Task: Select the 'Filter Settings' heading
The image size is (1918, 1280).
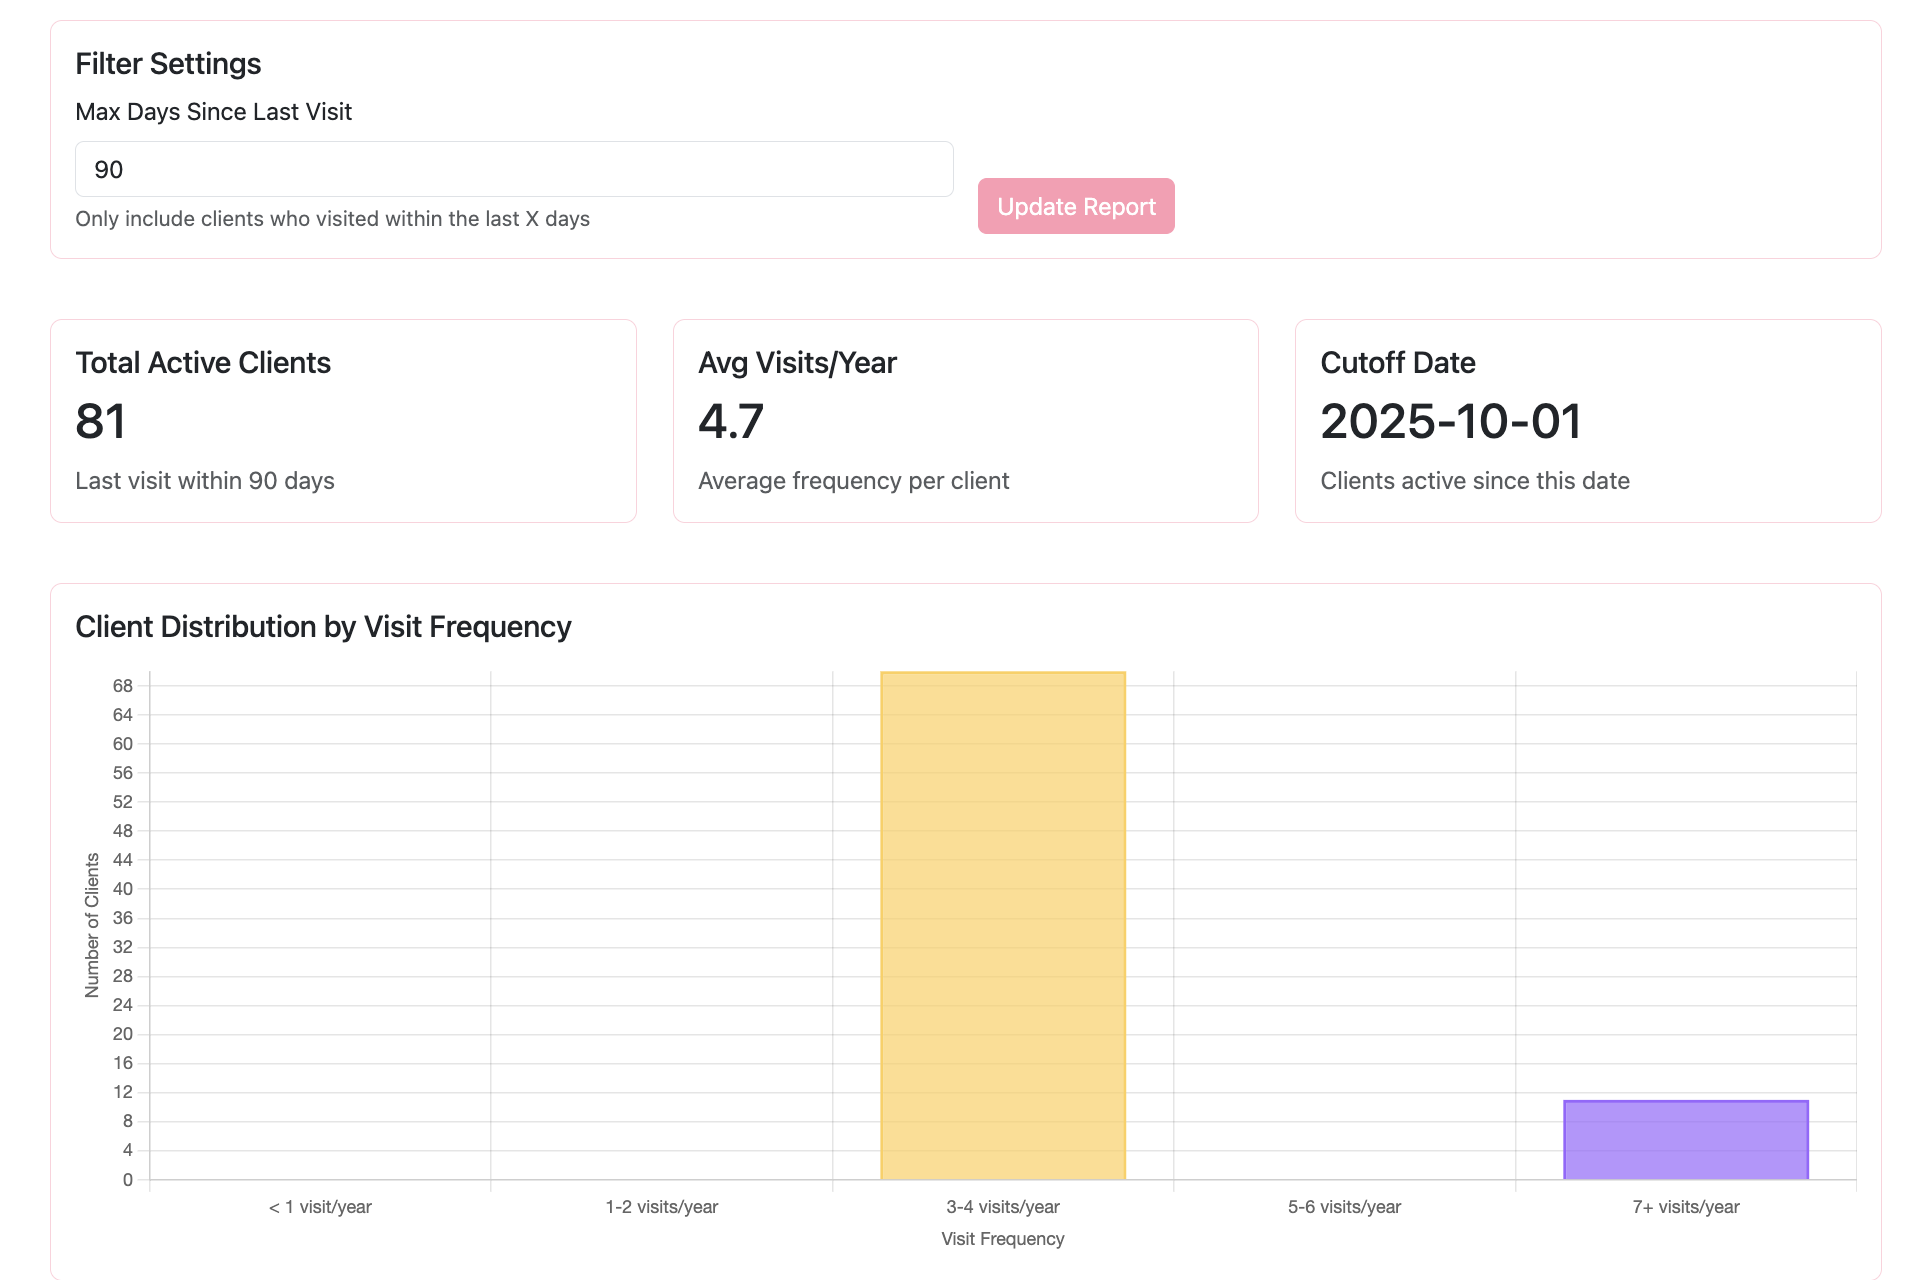Action: tap(168, 64)
